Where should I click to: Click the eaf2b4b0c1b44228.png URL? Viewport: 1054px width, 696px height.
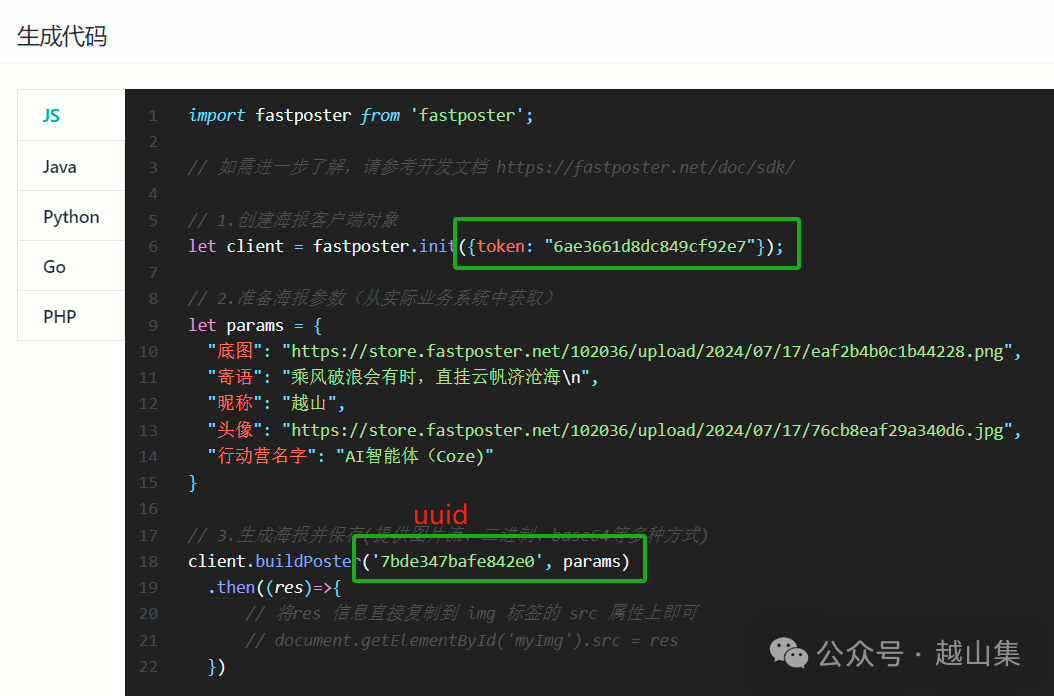[x=647, y=351]
